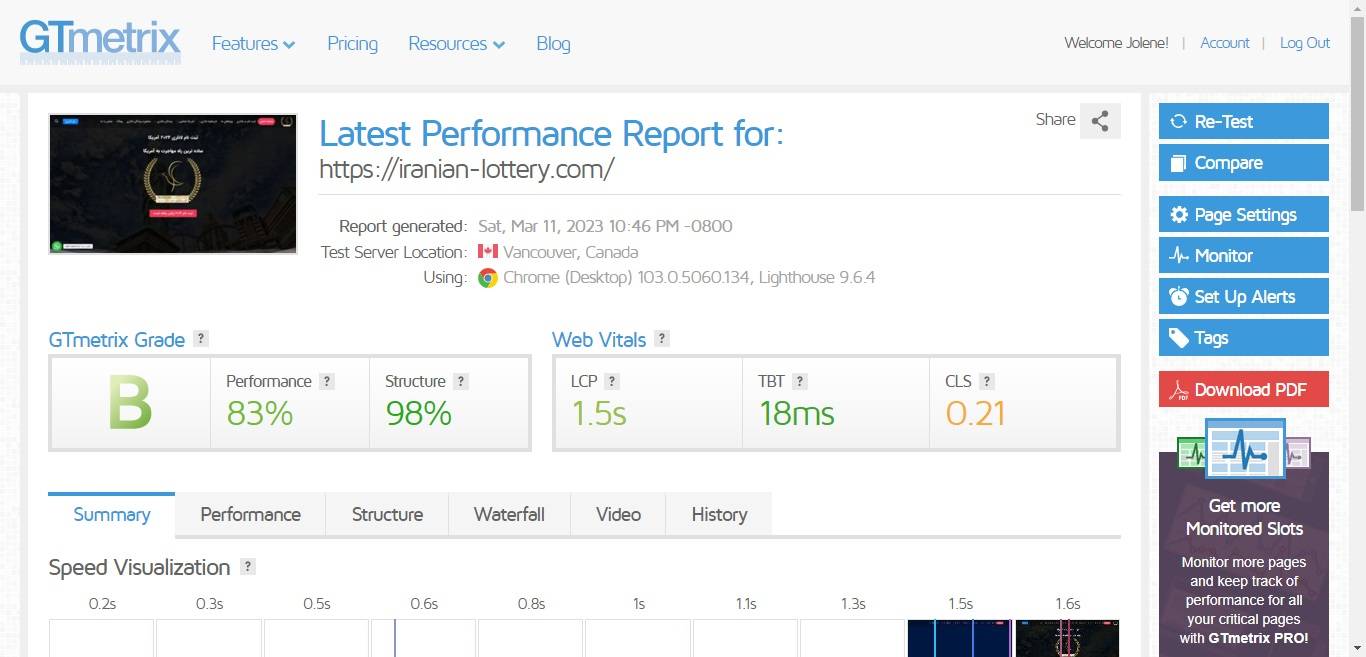Click the 0.6s speed visualization frame
Image resolution: width=1366 pixels, height=657 pixels.
pos(424,638)
